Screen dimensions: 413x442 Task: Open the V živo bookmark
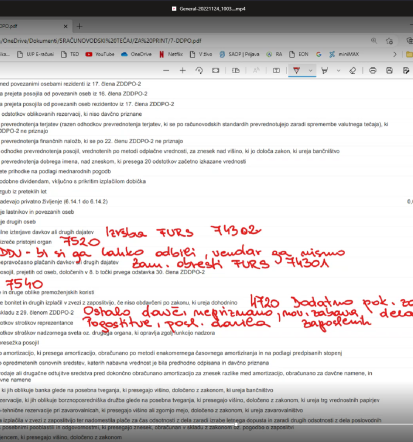[x=201, y=54]
